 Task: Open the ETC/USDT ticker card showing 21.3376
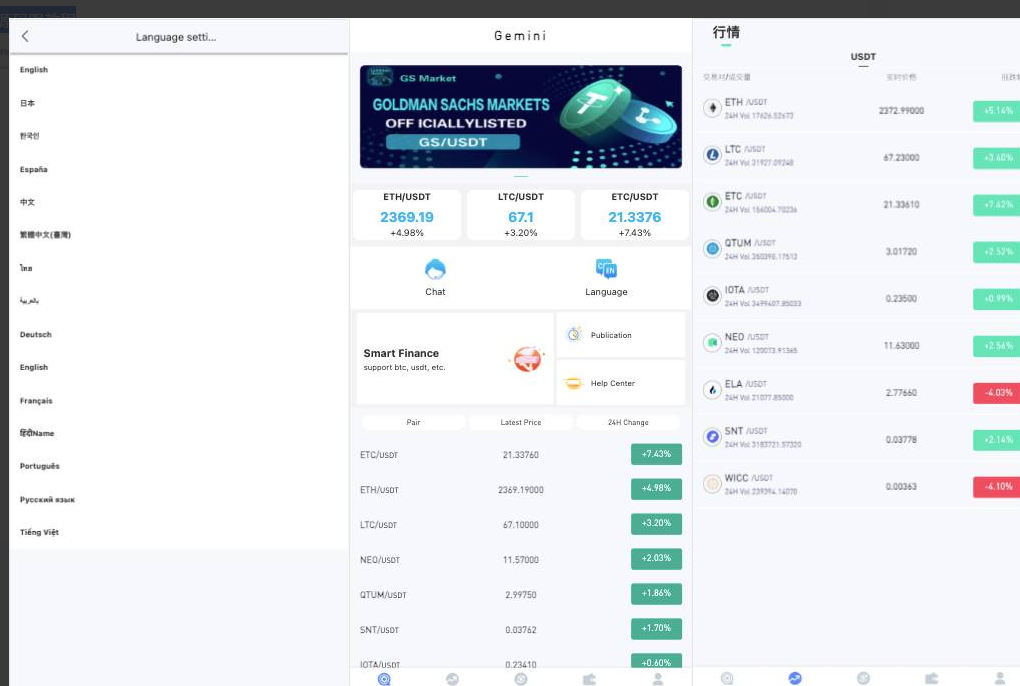click(x=635, y=215)
